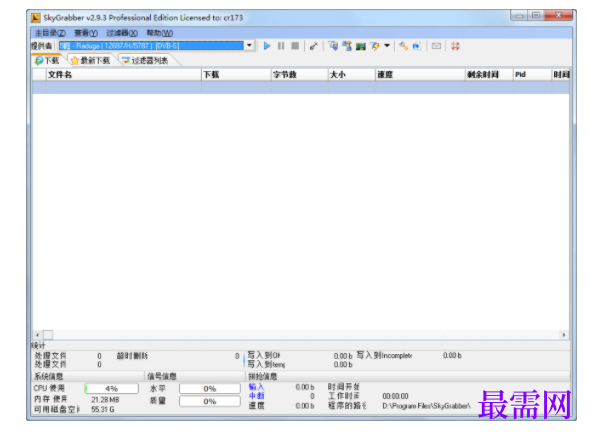Click the blue window toolbar icon
The image size is (590, 436).
pyautogui.click(x=417, y=46)
